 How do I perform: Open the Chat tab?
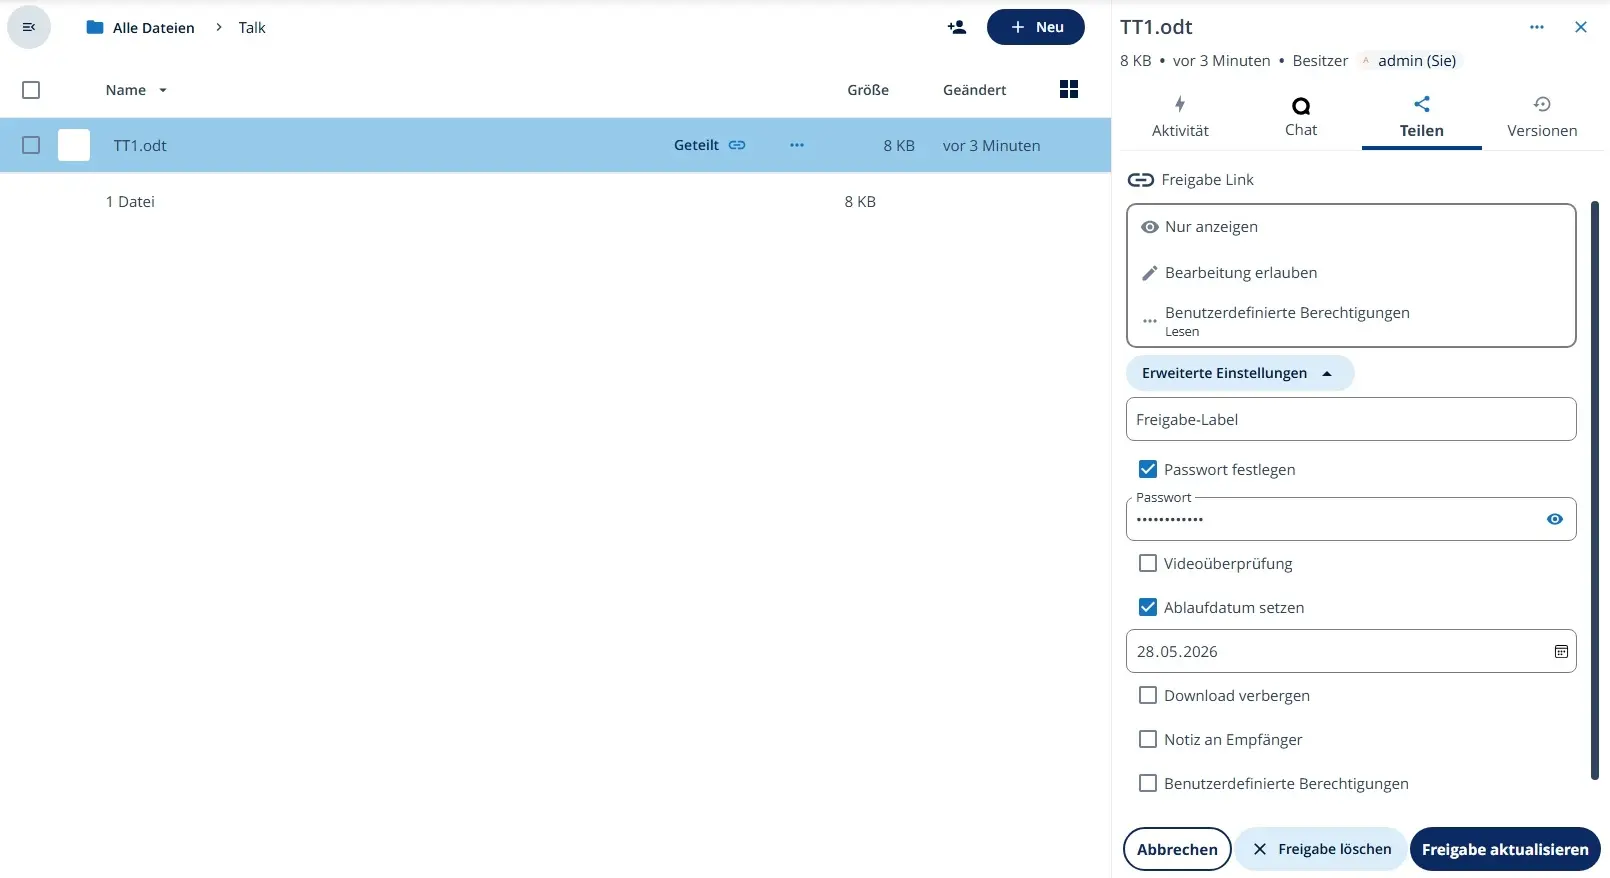coord(1301,118)
